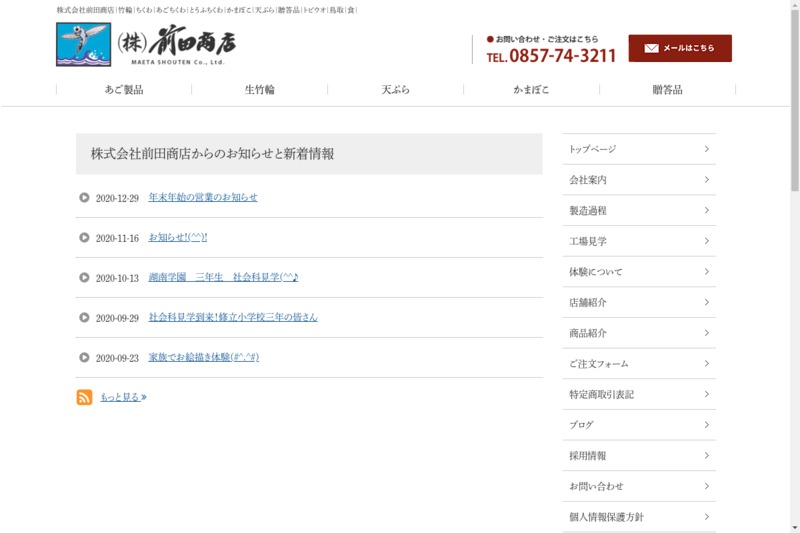Click chevron arrow next to 工場見学
800x533 pixels.
[706, 241]
